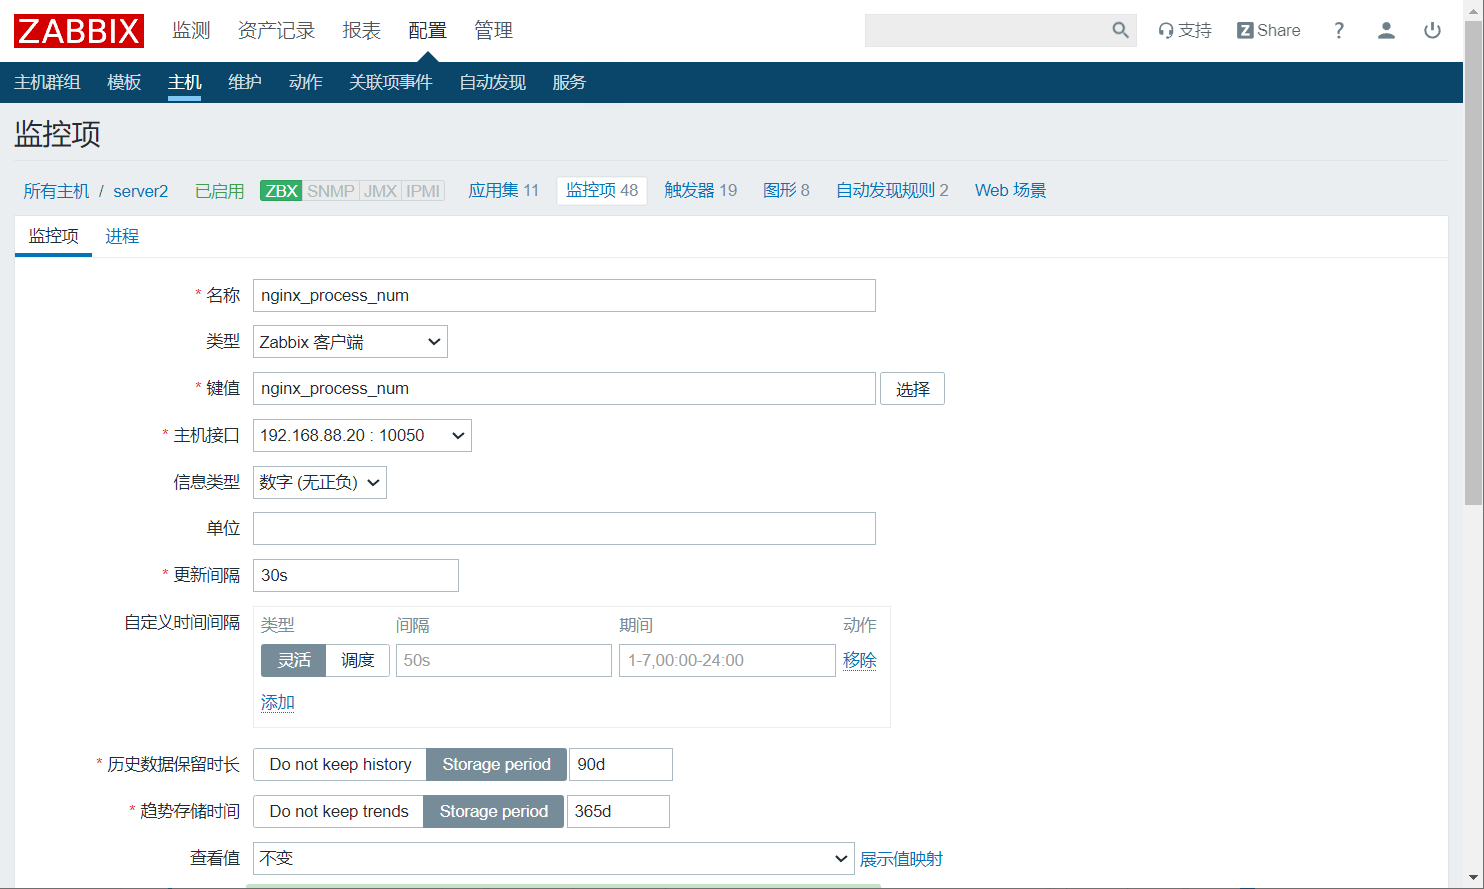Image resolution: width=1484 pixels, height=889 pixels.
Task: Click the page vertical scrollbar
Action: 1473,300
